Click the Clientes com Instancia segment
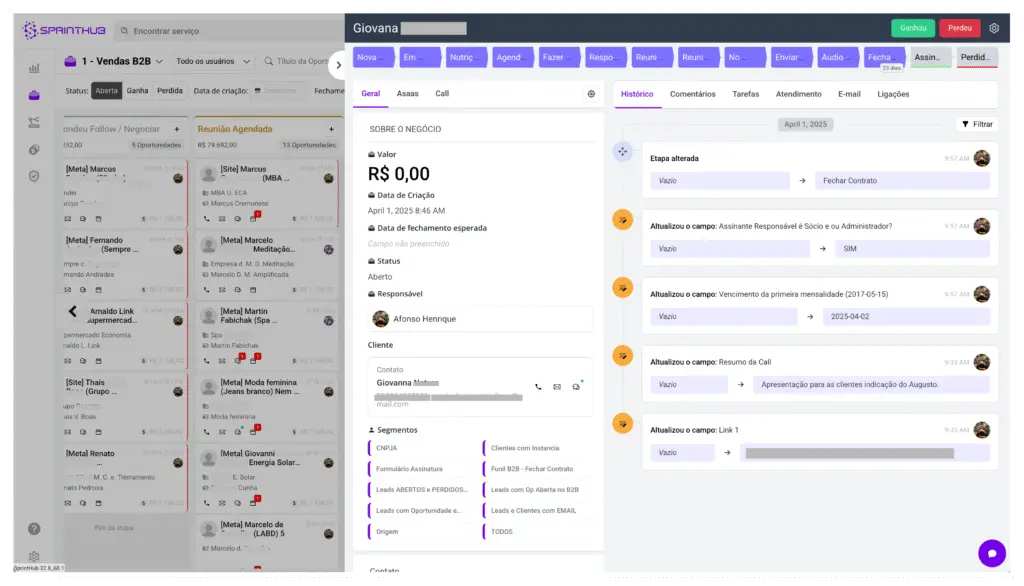Image resolution: width=1024 pixels, height=586 pixels. tap(525, 448)
